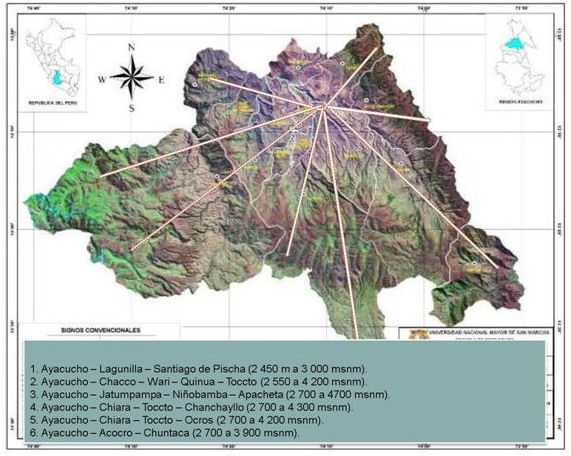Click the compass rose on the map
The height and width of the screenshot is (456, 571).
point(131,78)
